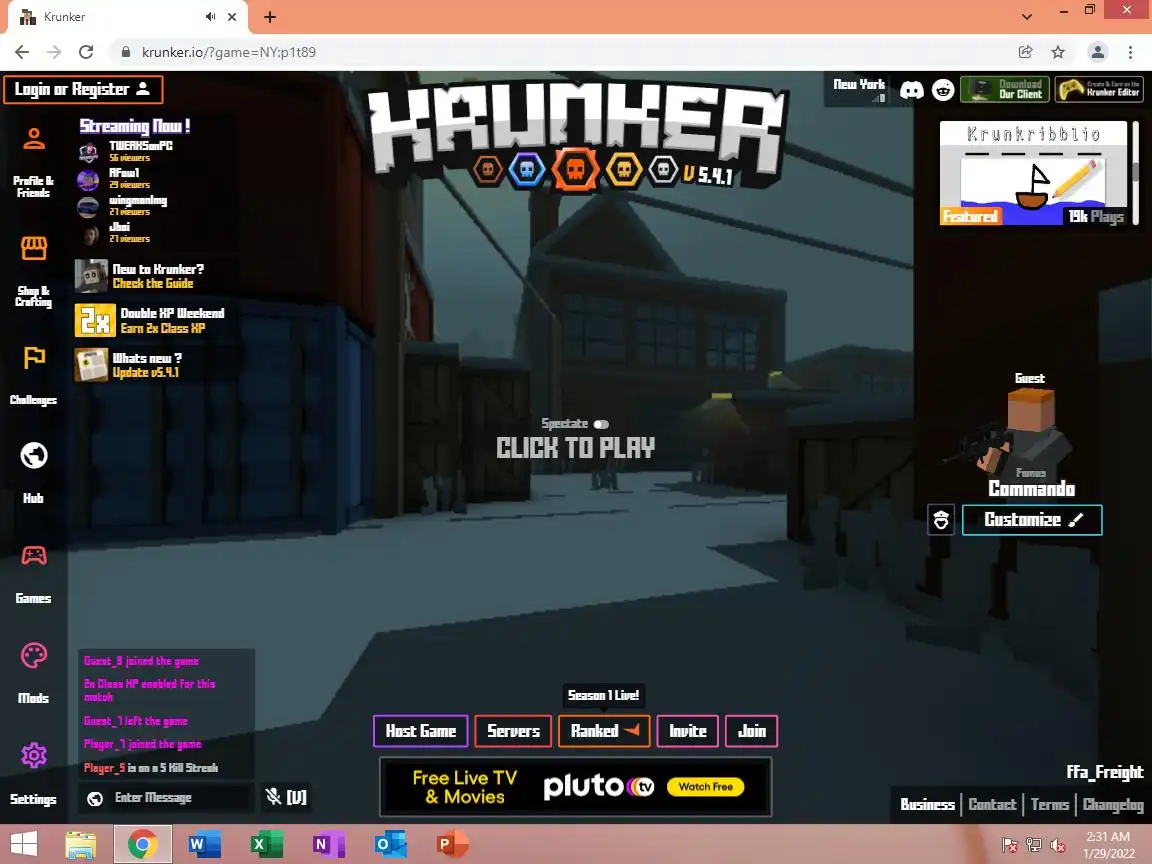The image size is (1152, 864).
Task: Click the browser share page icon
Action: pos(1026,52)
